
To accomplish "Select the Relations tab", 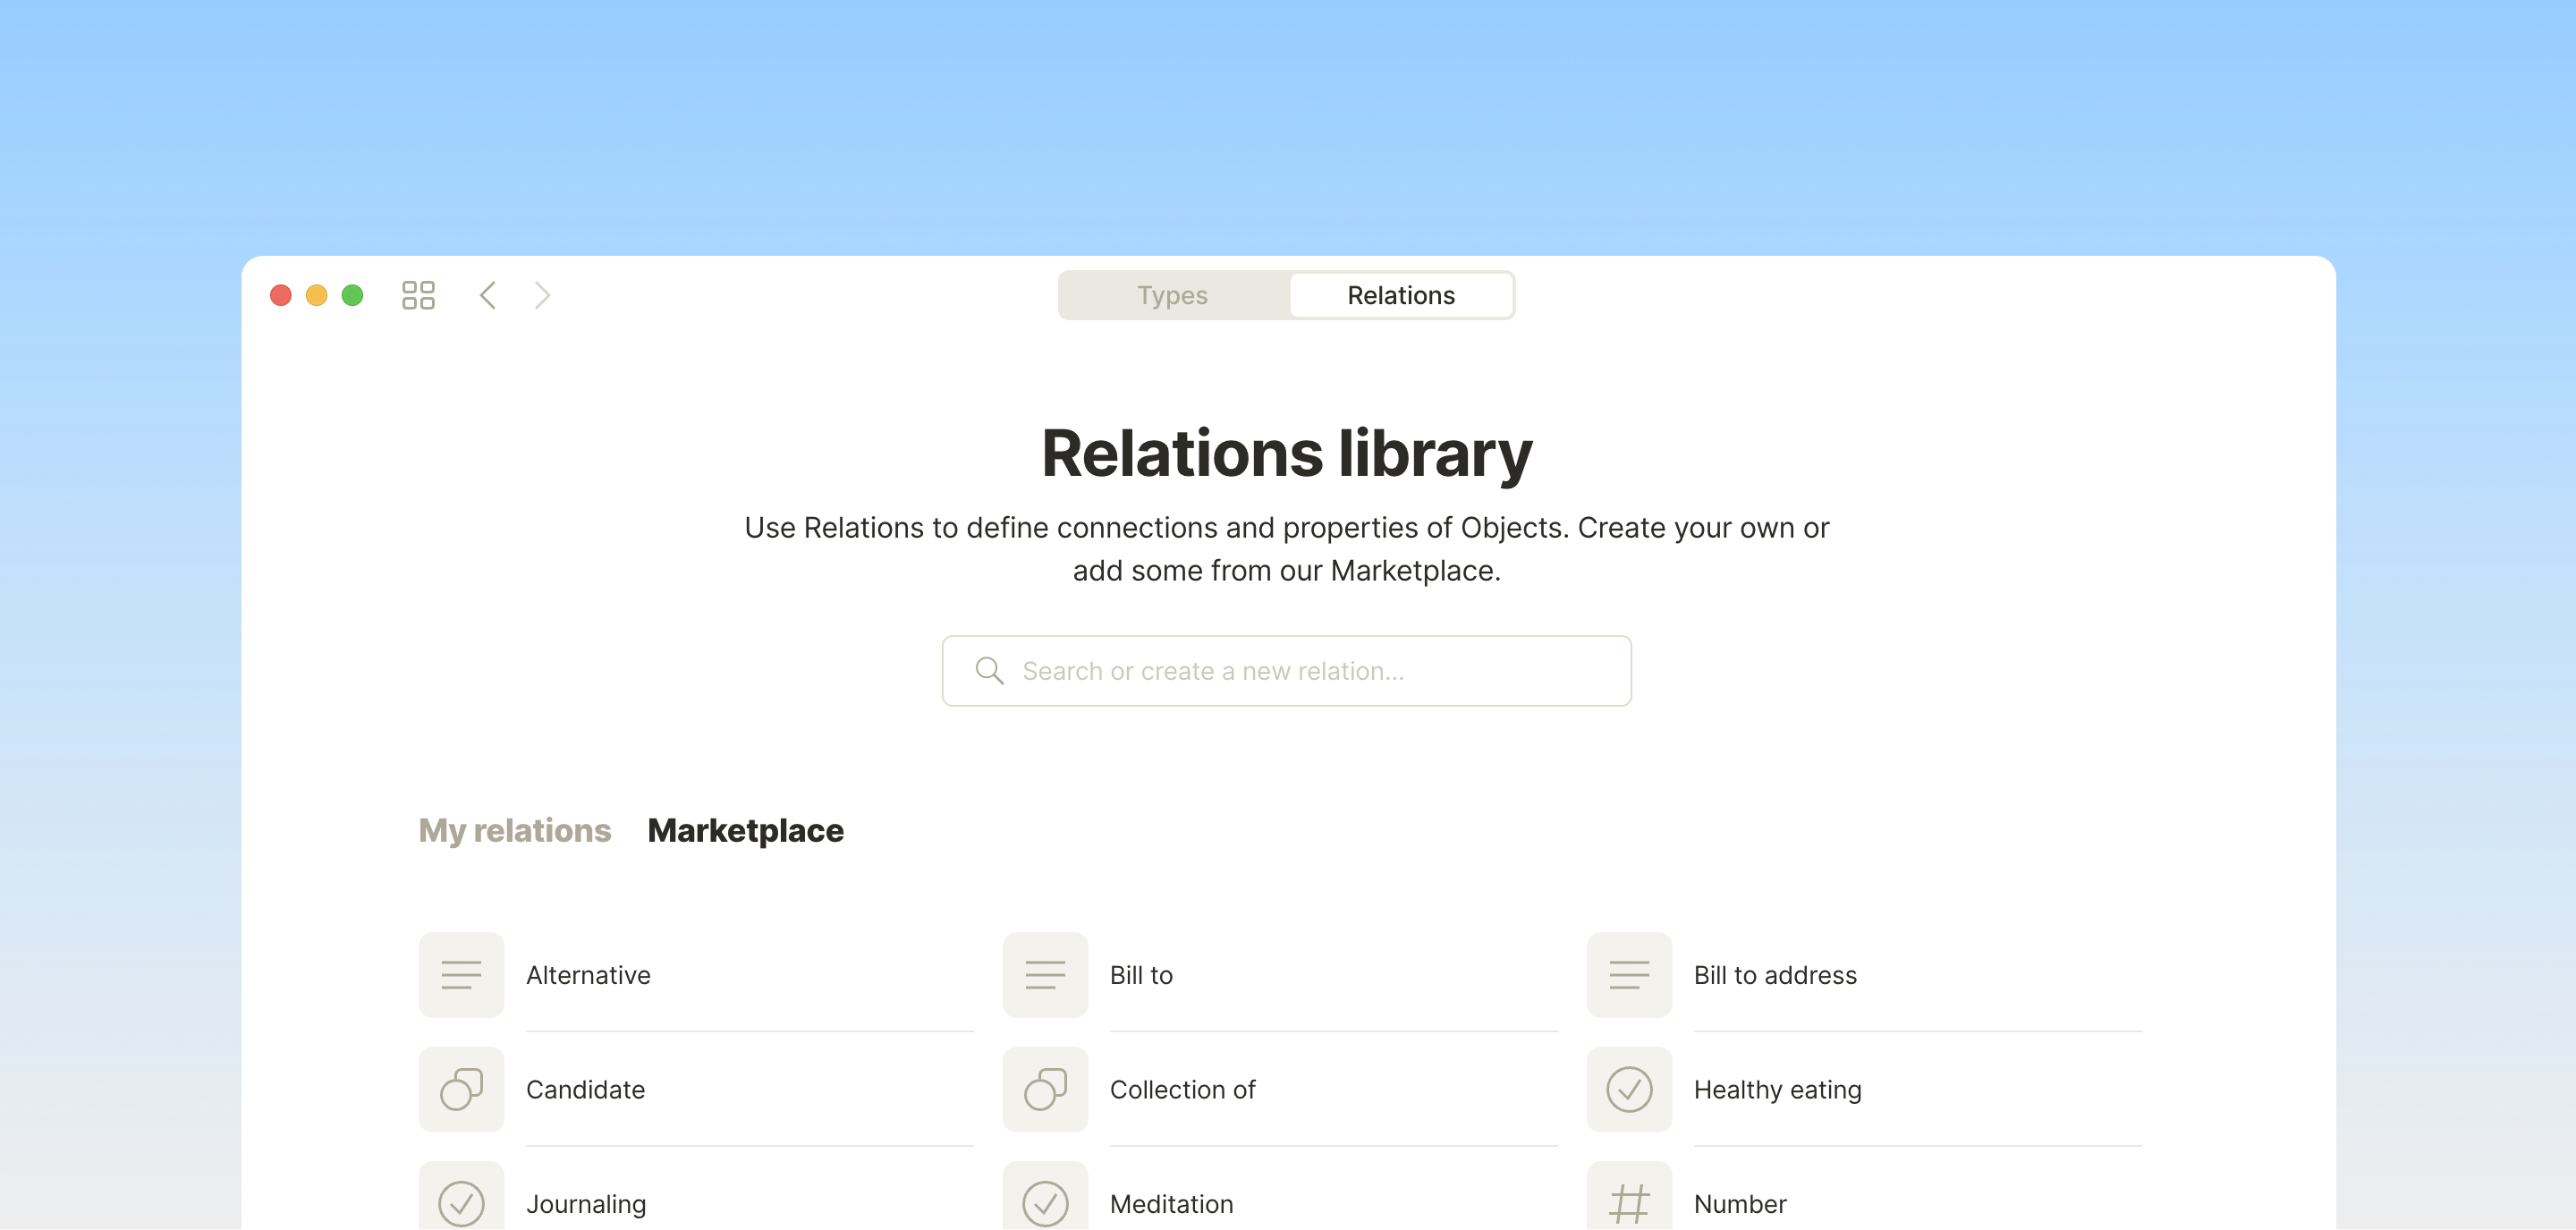I will 1401,295.
